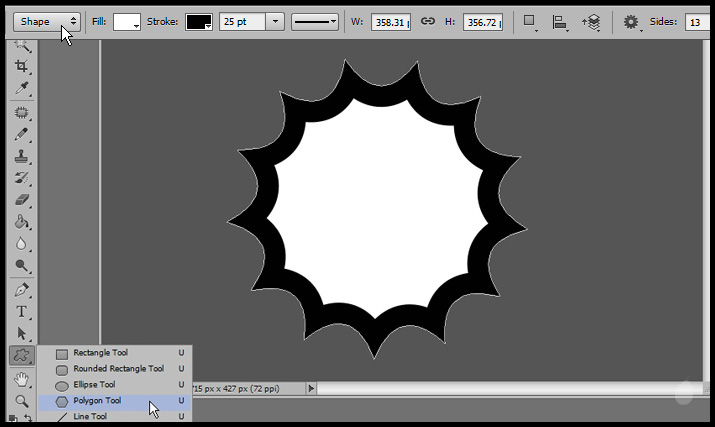
Task: Select the Eyedropper tool
Action: [x=21, y=90]
